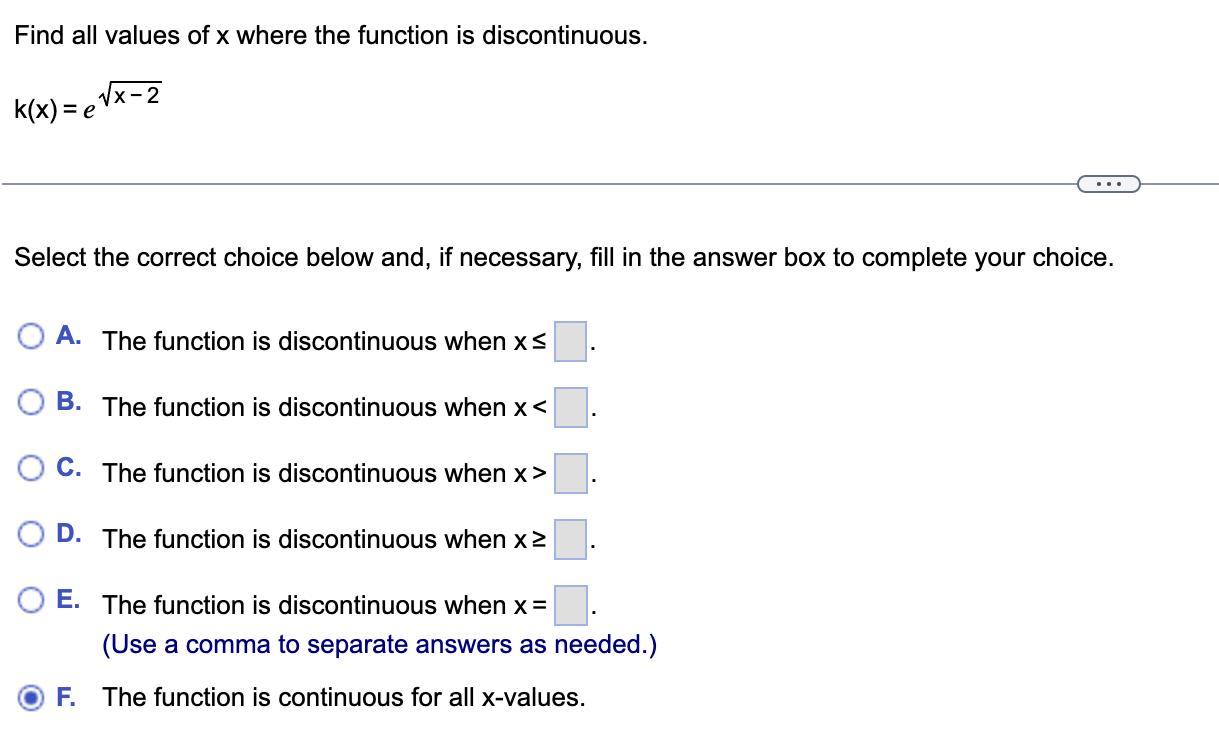The width and height of the screenshot is (1219, 752).
Task: Select radio button for choice D
Action: click(32, 532)
